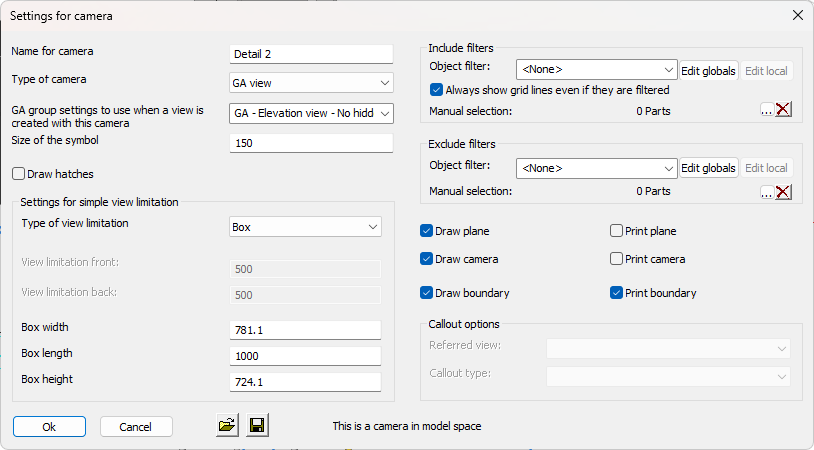
Task: Click the ellipsis button in Exclude filters
Action: [766, 192]
